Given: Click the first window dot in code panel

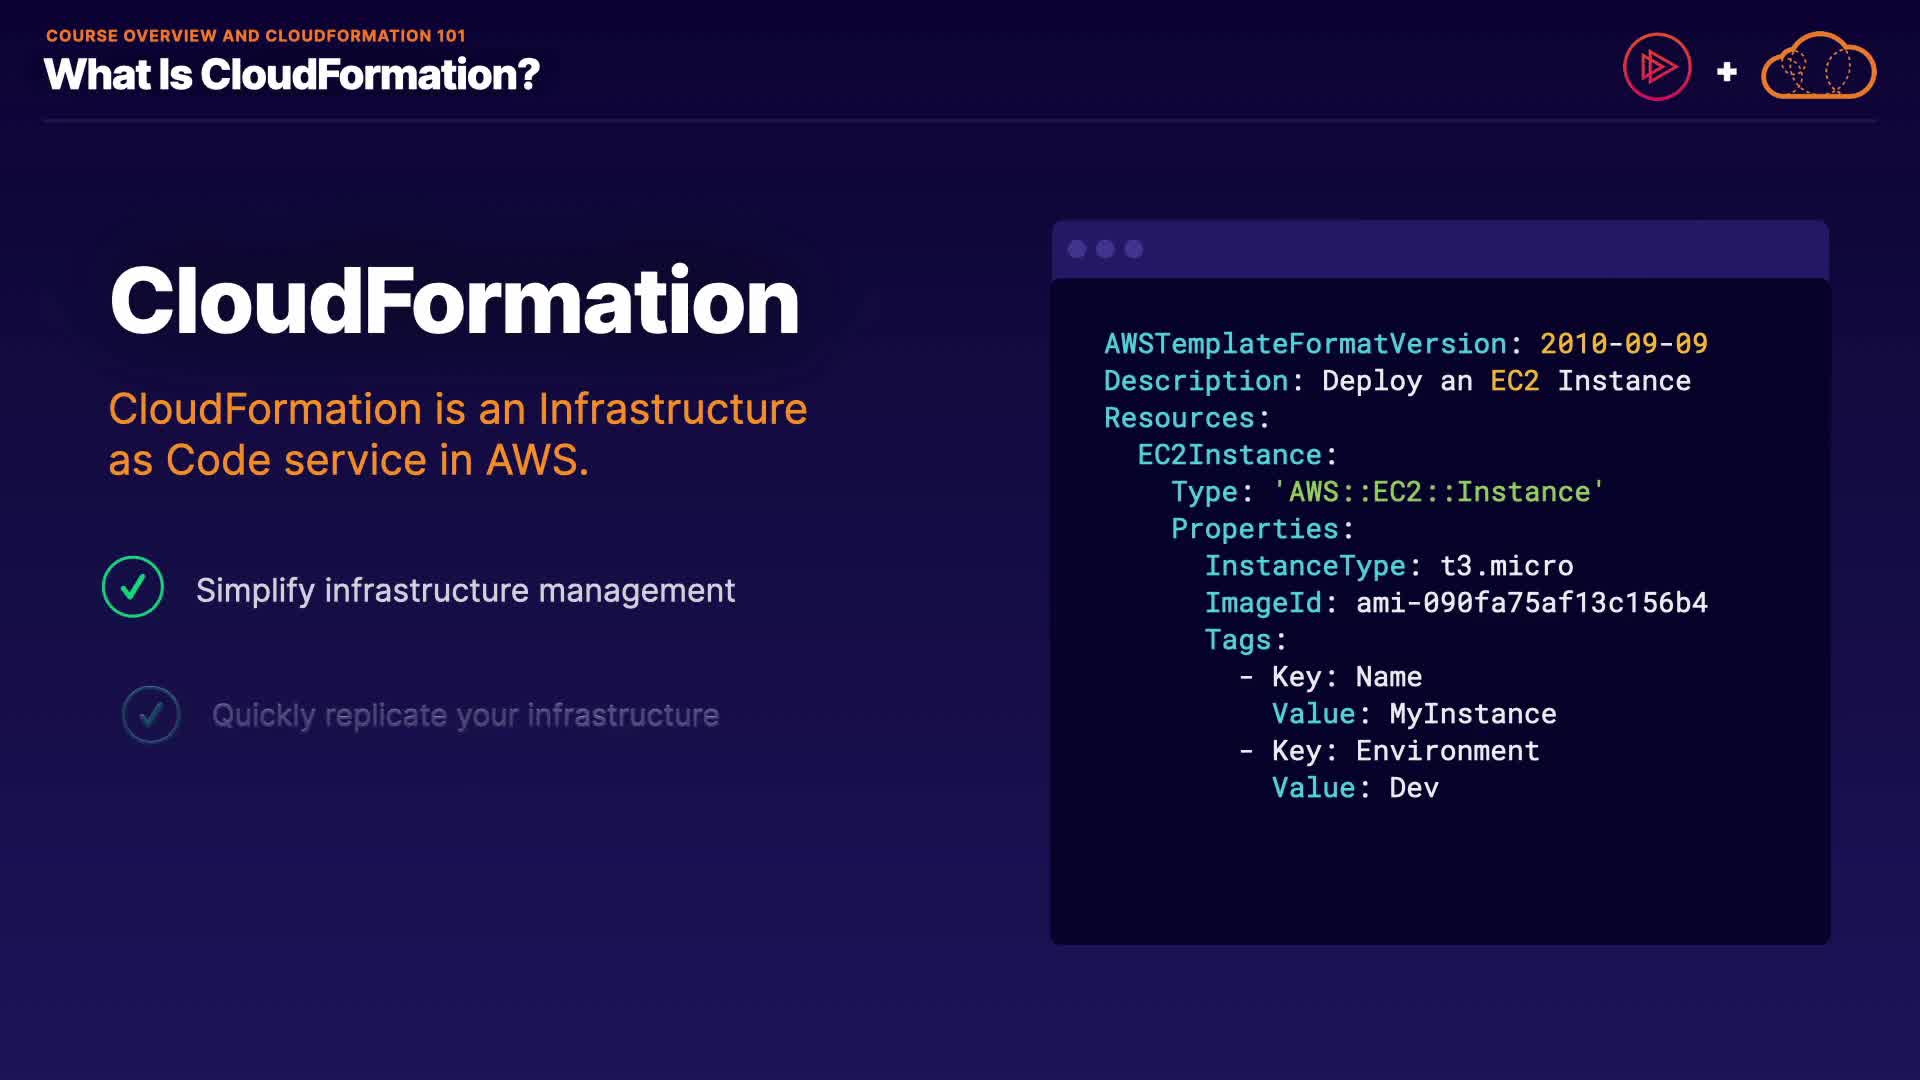Looking at the screenshot, I should pyautogui.click(x=1077, y=249).
